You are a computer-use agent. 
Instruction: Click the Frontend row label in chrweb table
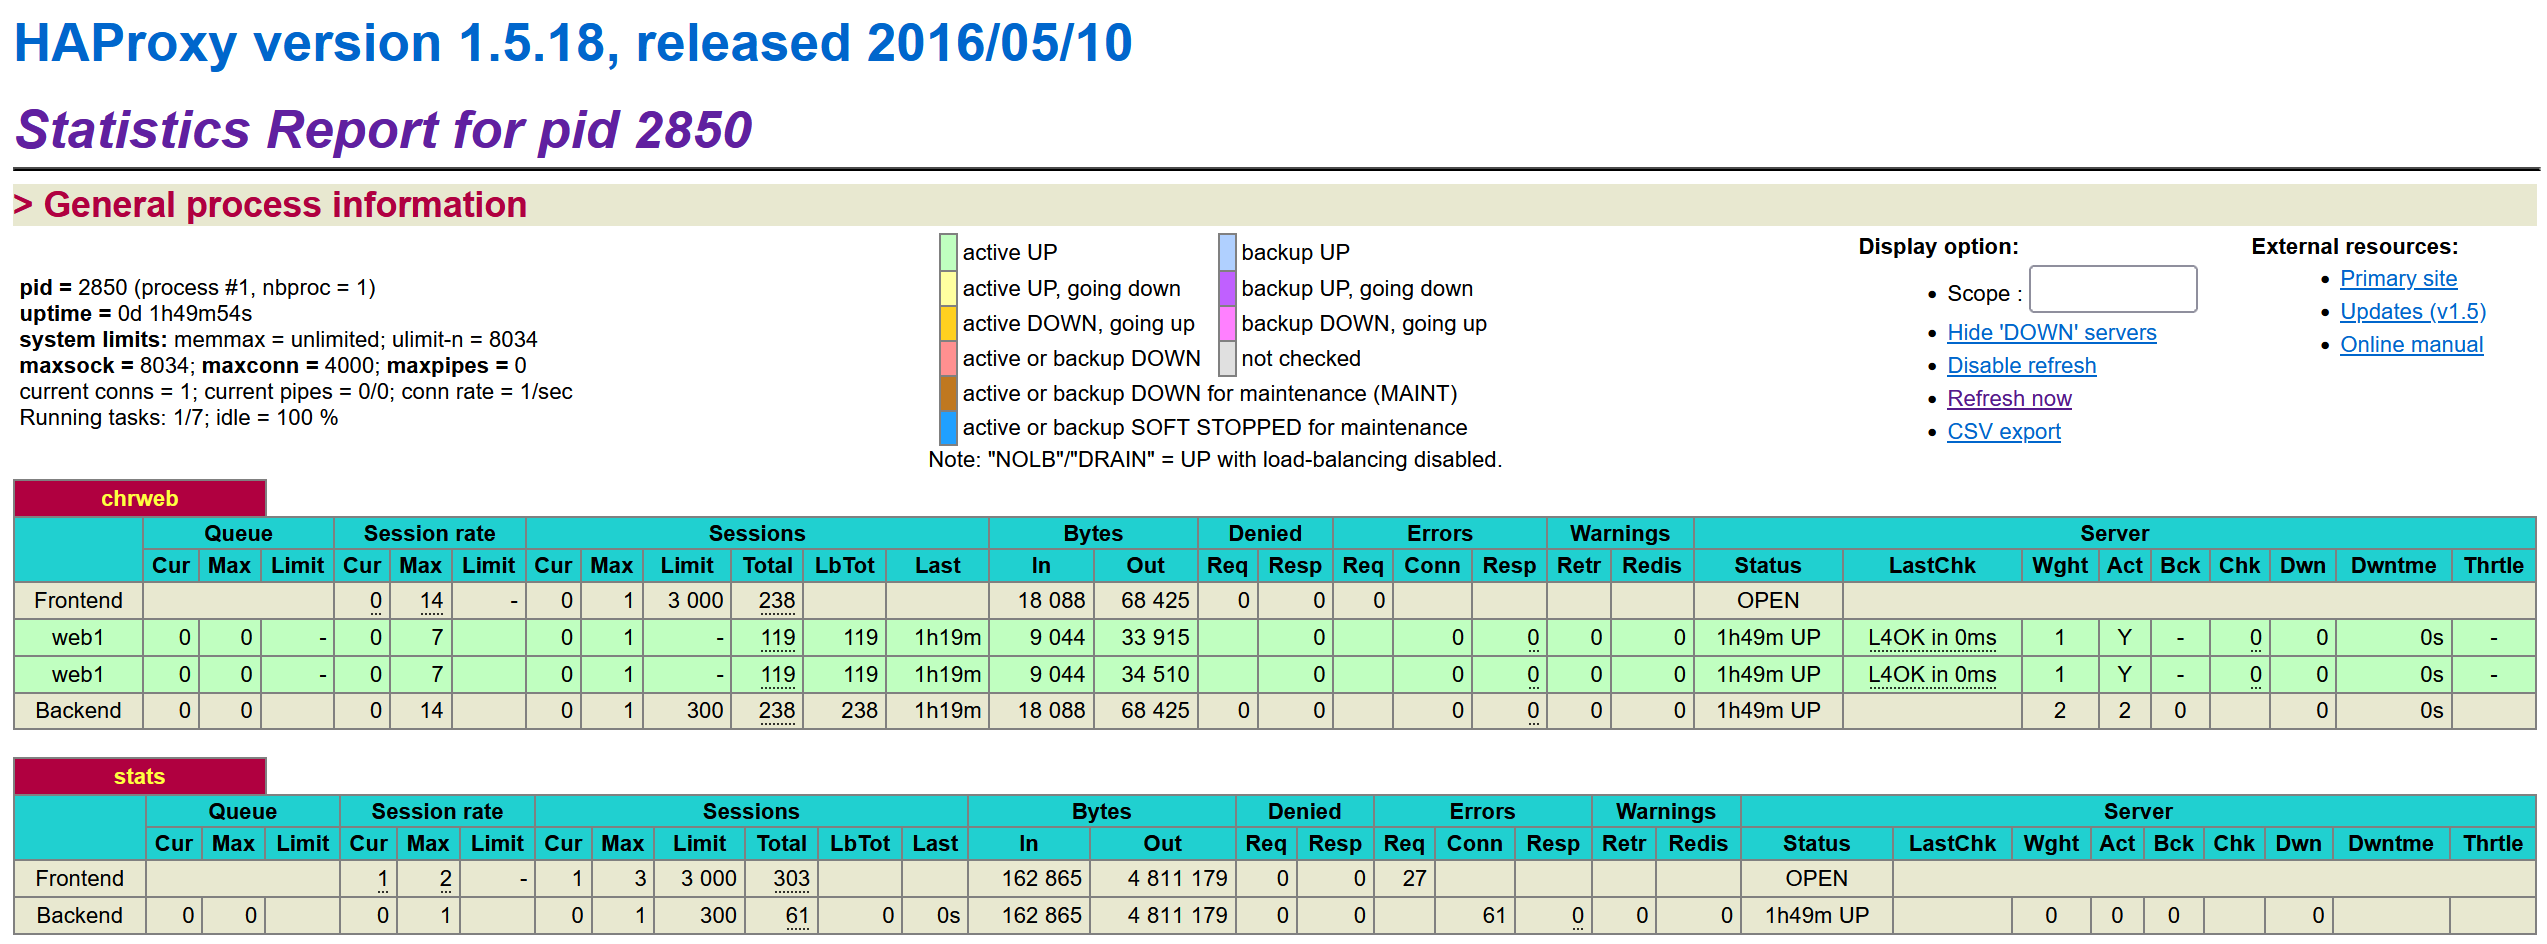(x=78, y=600)
